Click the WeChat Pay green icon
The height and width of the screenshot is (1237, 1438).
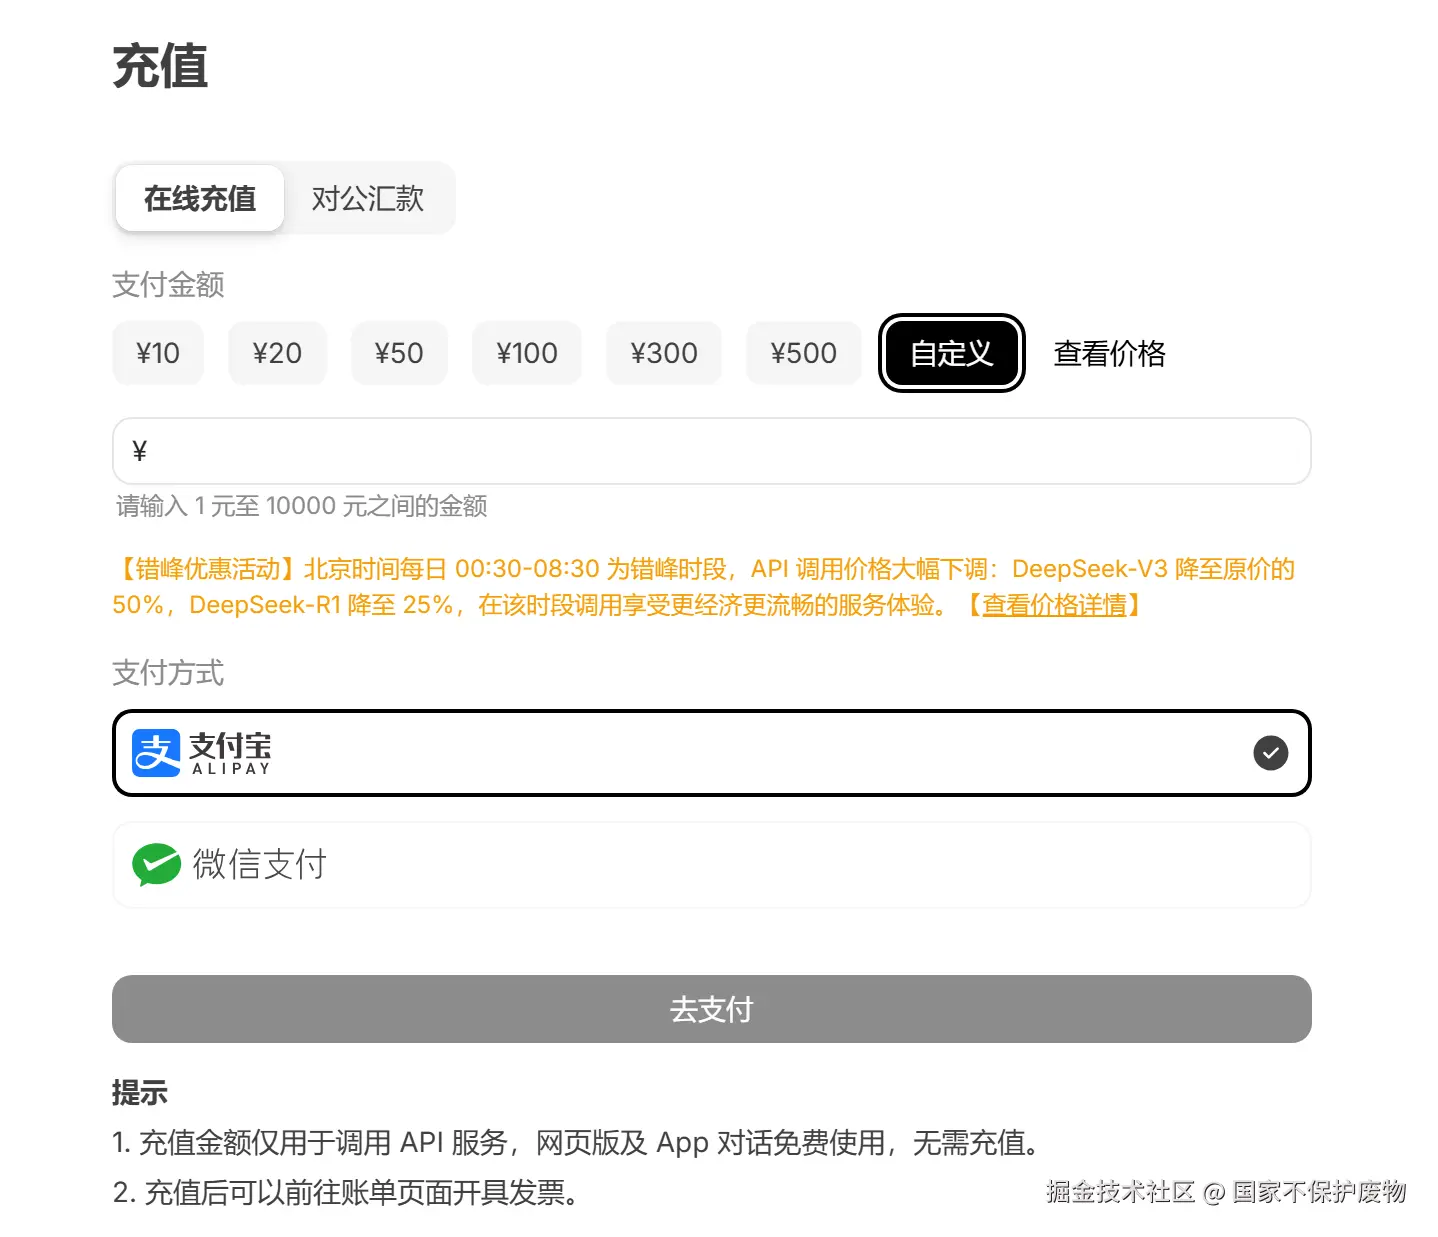[156, 865]
